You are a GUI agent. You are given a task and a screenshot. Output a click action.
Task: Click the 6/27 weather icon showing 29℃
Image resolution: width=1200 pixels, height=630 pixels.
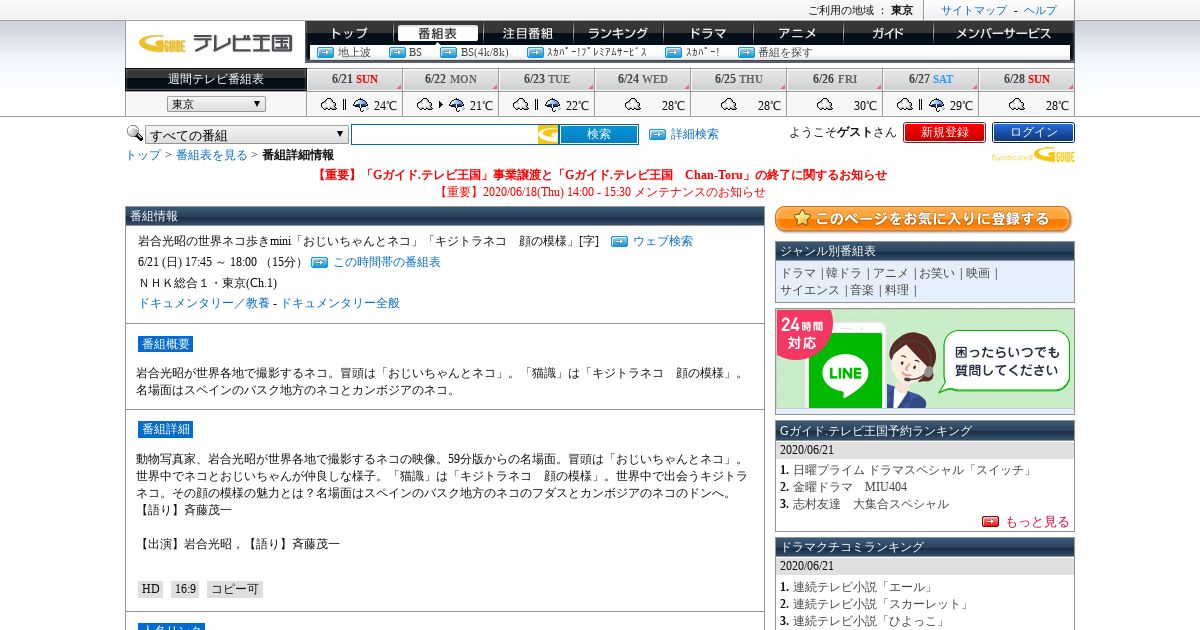[x=920, y=104]
